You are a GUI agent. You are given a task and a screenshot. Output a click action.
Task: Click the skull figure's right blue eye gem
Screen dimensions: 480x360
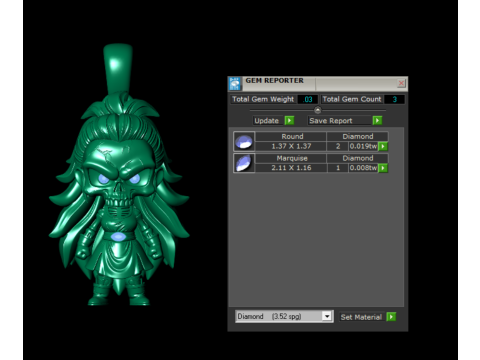(x=134, y=179)
